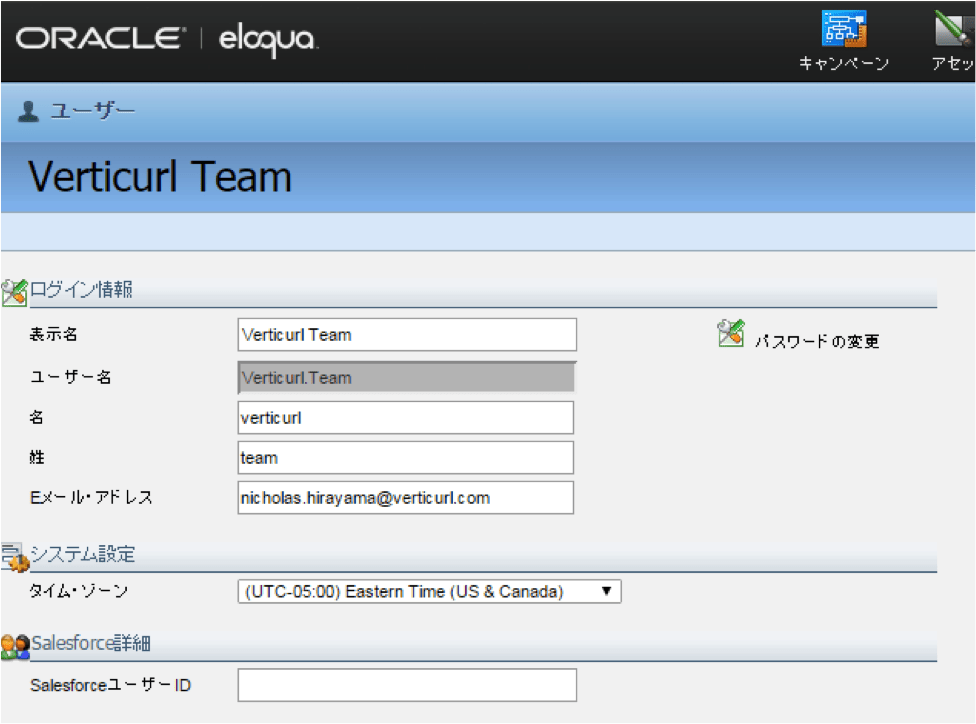The image size is (976, 724).
Task: Click the システム設定 section icon
Action: tap(13, 555)
